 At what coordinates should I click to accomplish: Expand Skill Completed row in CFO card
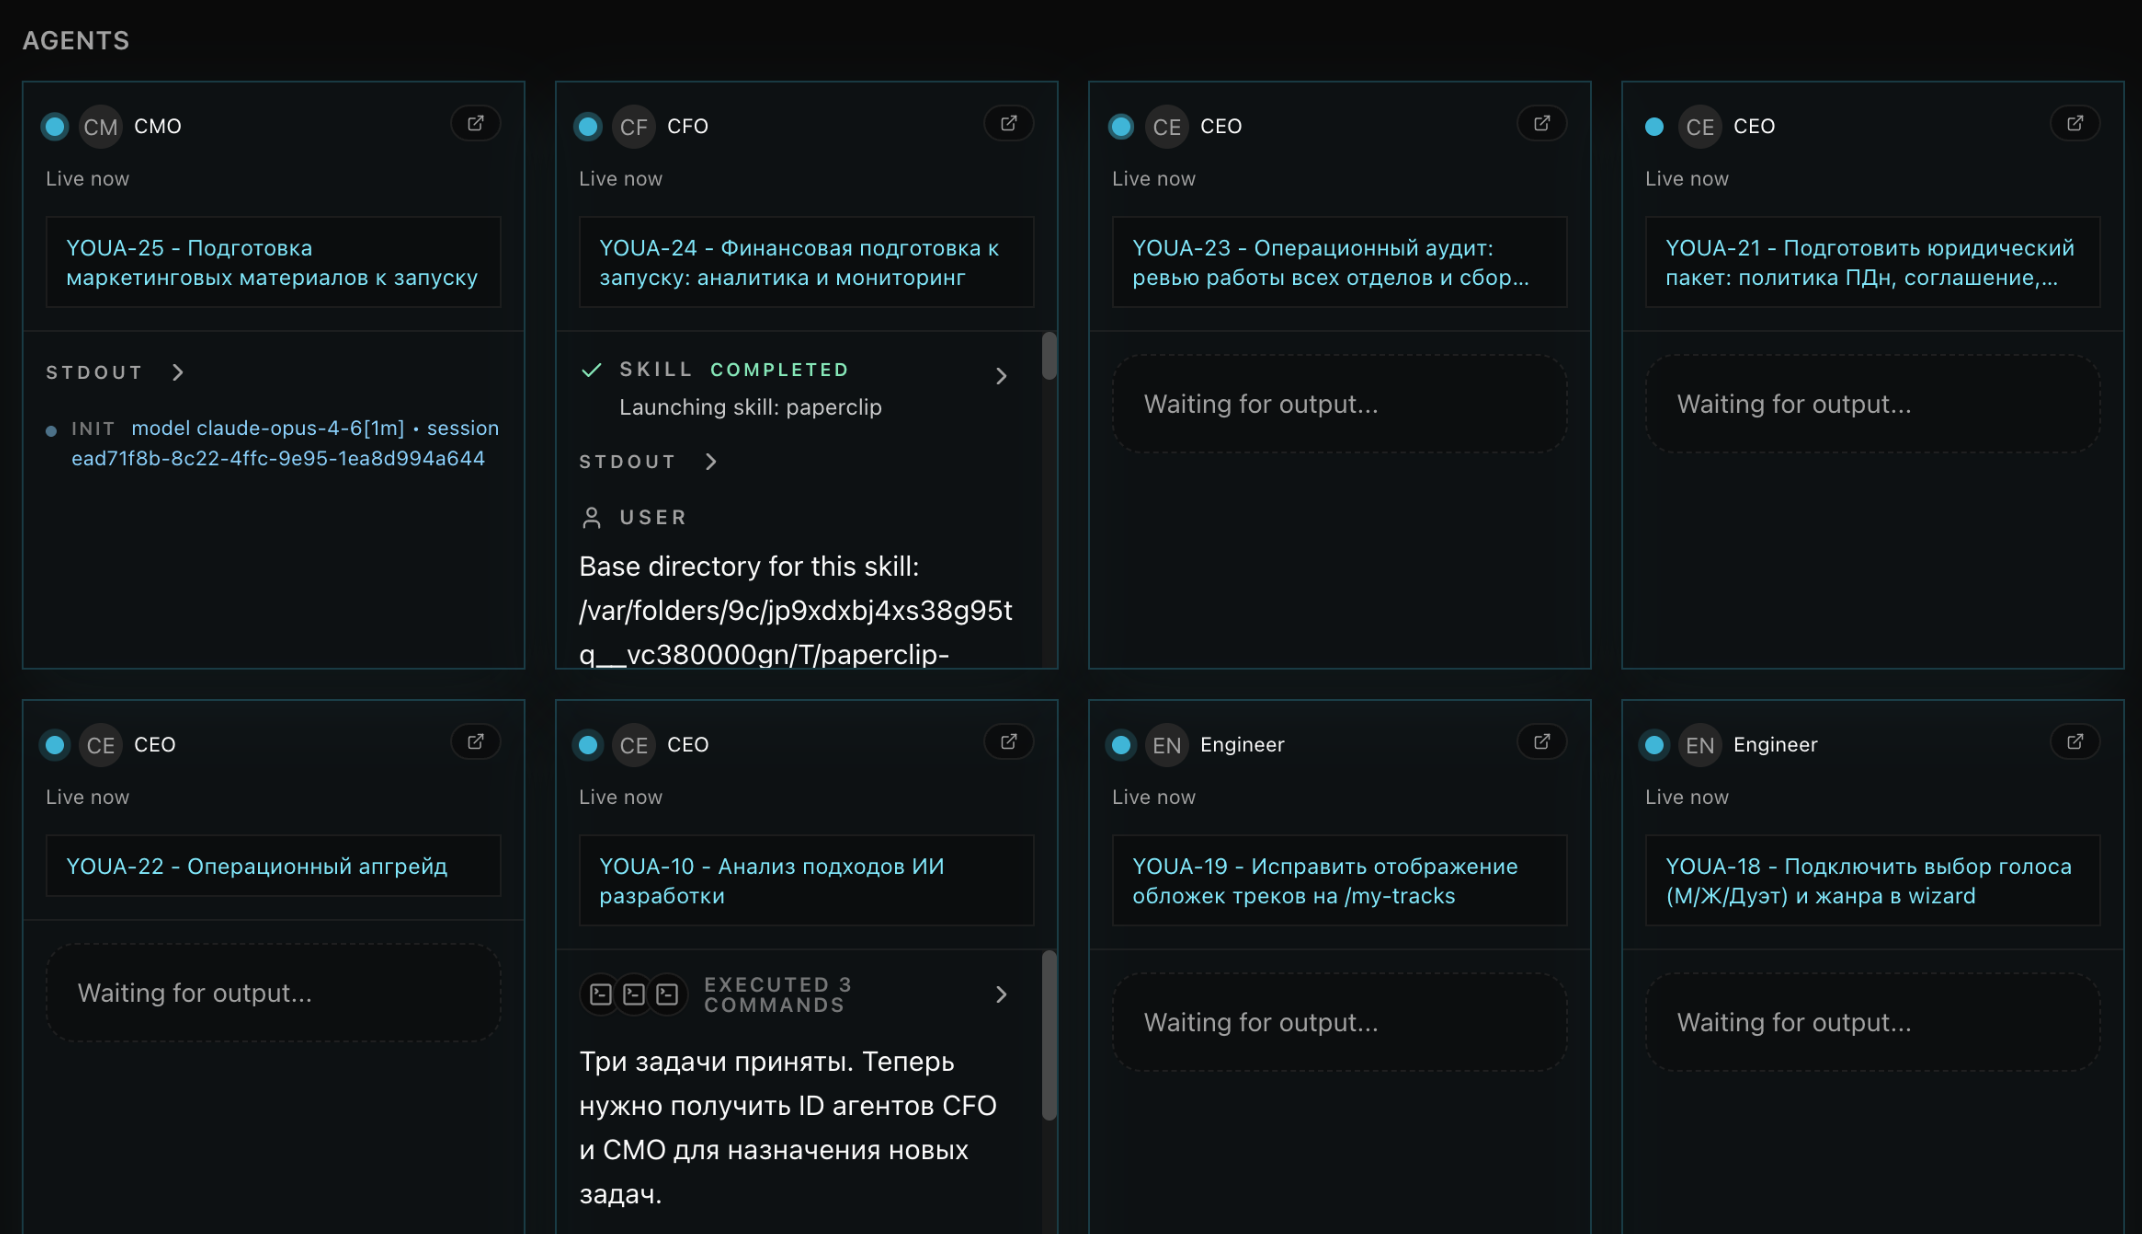[x=1001, y=376]
